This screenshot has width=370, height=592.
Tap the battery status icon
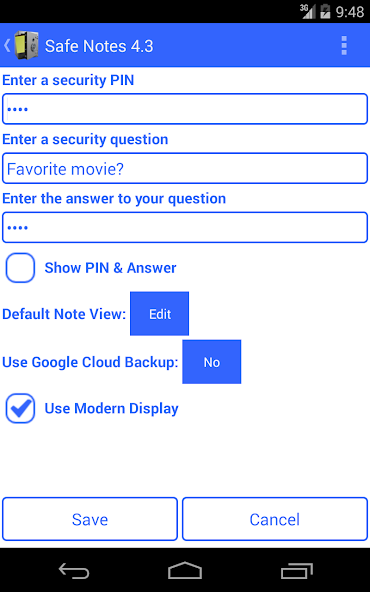(x=325, y=12)
